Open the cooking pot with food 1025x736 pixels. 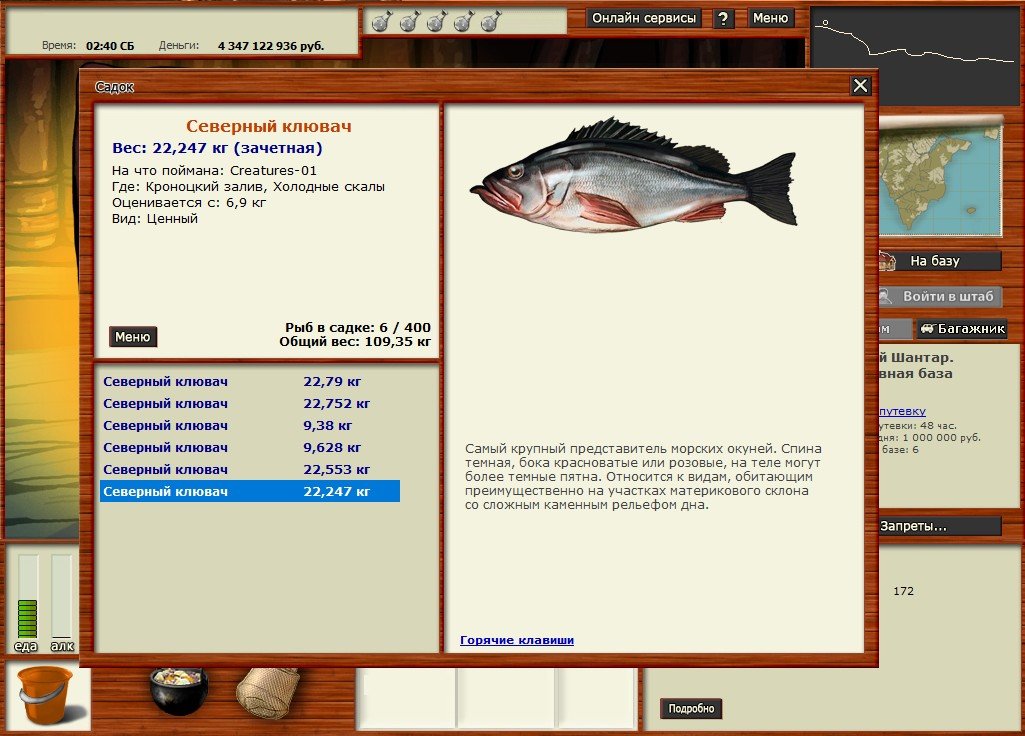[x=178, y=690]
